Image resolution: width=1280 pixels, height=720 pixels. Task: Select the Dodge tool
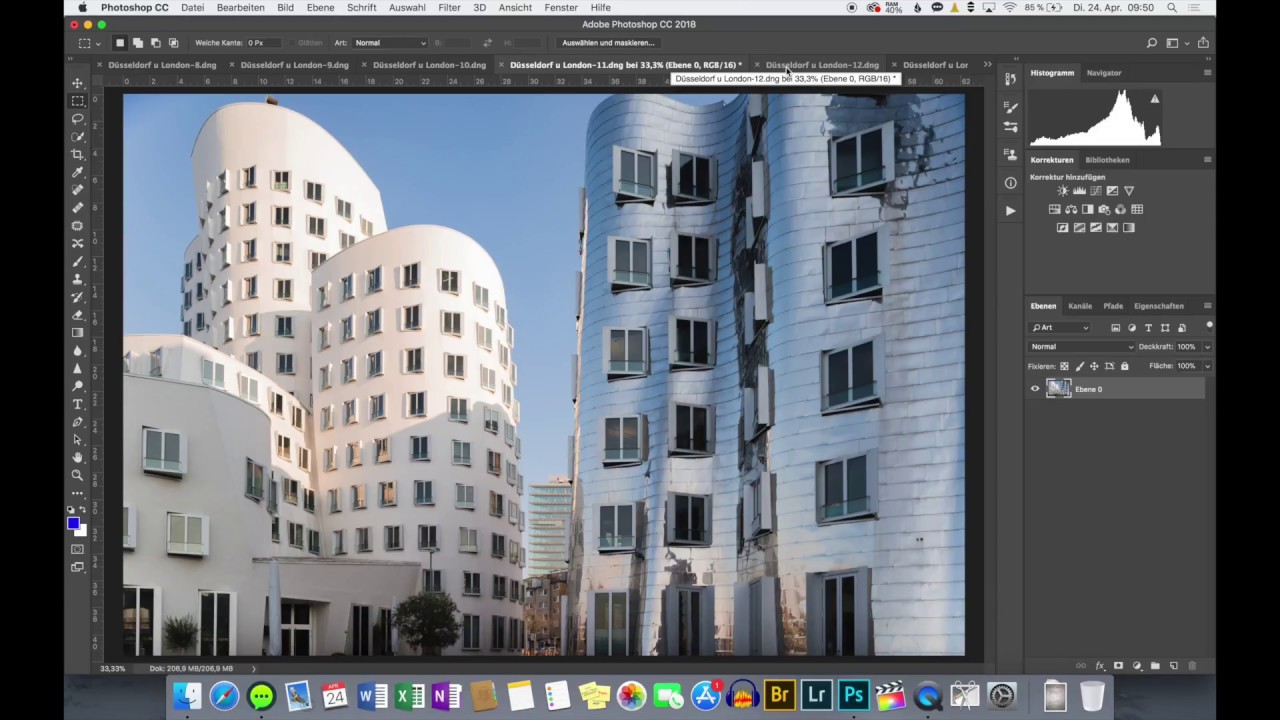(x=78, y=386)
